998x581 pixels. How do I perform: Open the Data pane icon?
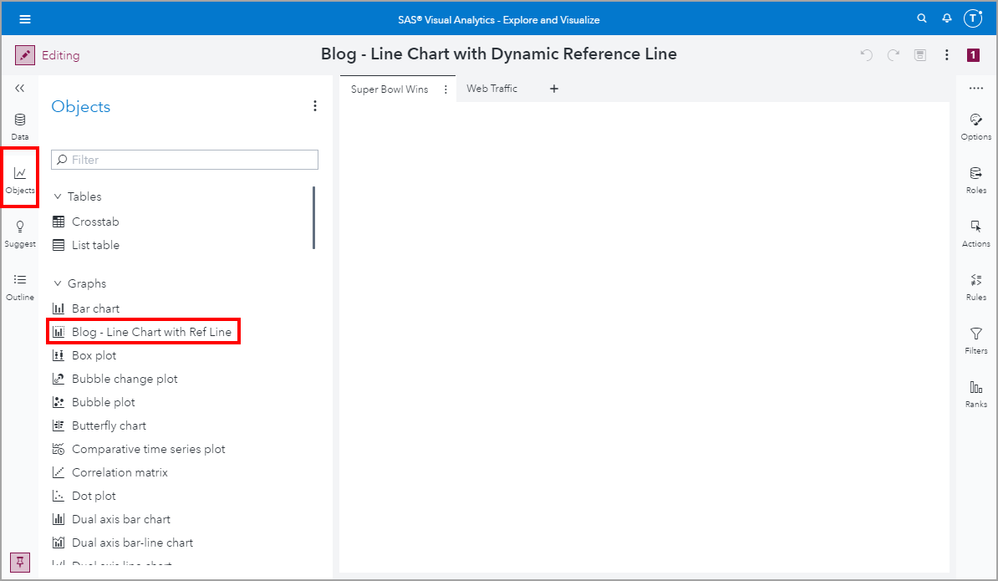pyautogui.click(x=20, y=125)
